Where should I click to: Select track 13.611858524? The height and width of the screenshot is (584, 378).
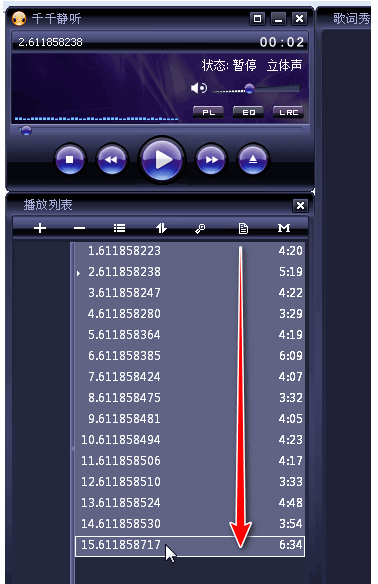click(190, 503)
